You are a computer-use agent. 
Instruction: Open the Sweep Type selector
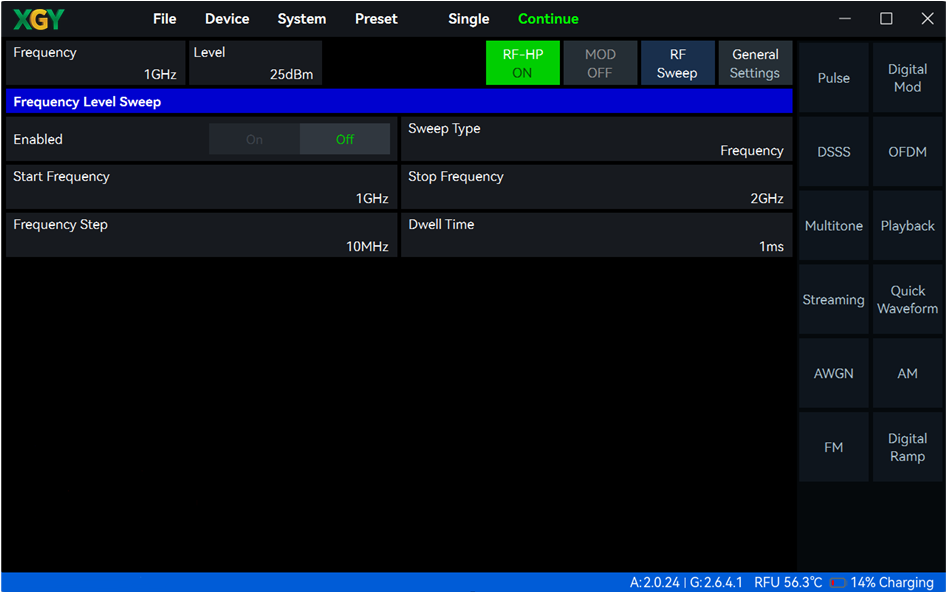pyautogui.click(x=597, y=139)
